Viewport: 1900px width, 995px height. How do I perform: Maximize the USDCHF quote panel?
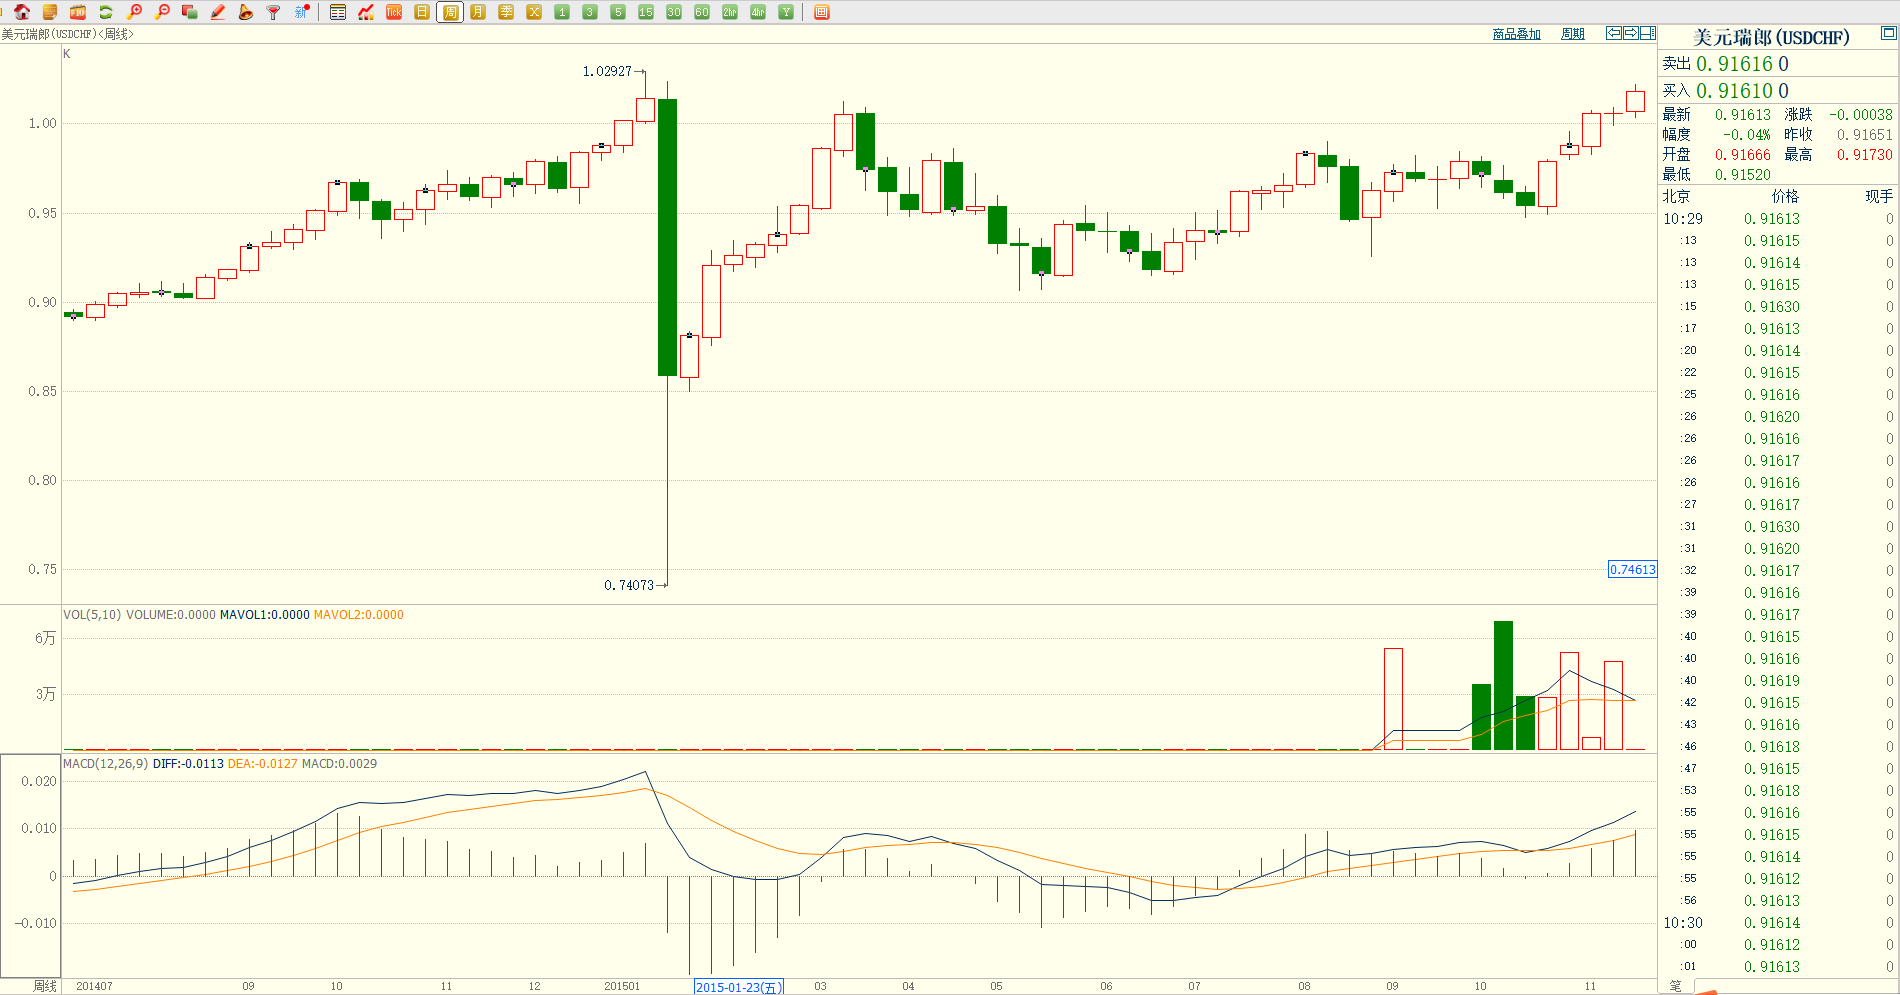tap(1888, 33)
